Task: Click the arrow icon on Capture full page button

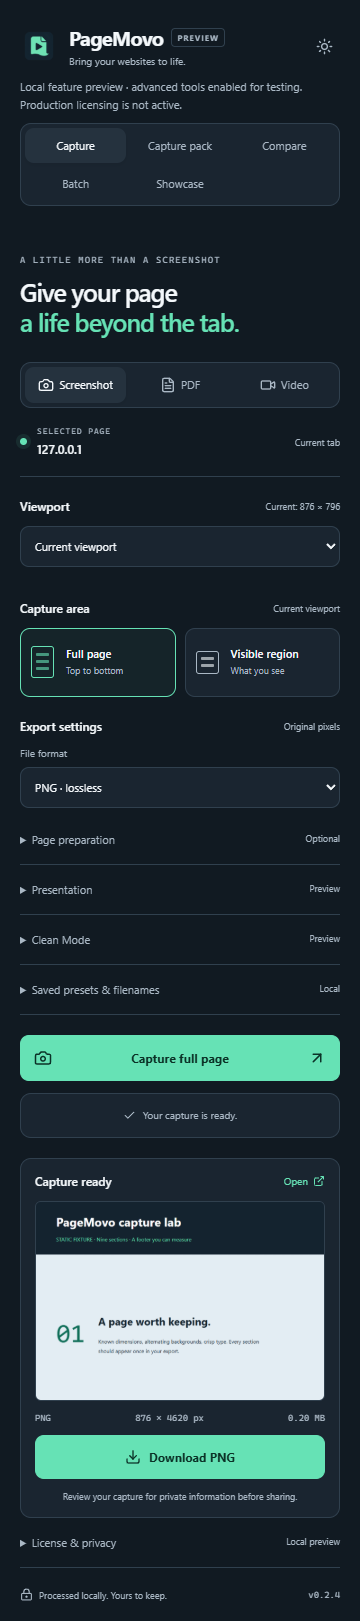Action: [x=317, y=1058]
